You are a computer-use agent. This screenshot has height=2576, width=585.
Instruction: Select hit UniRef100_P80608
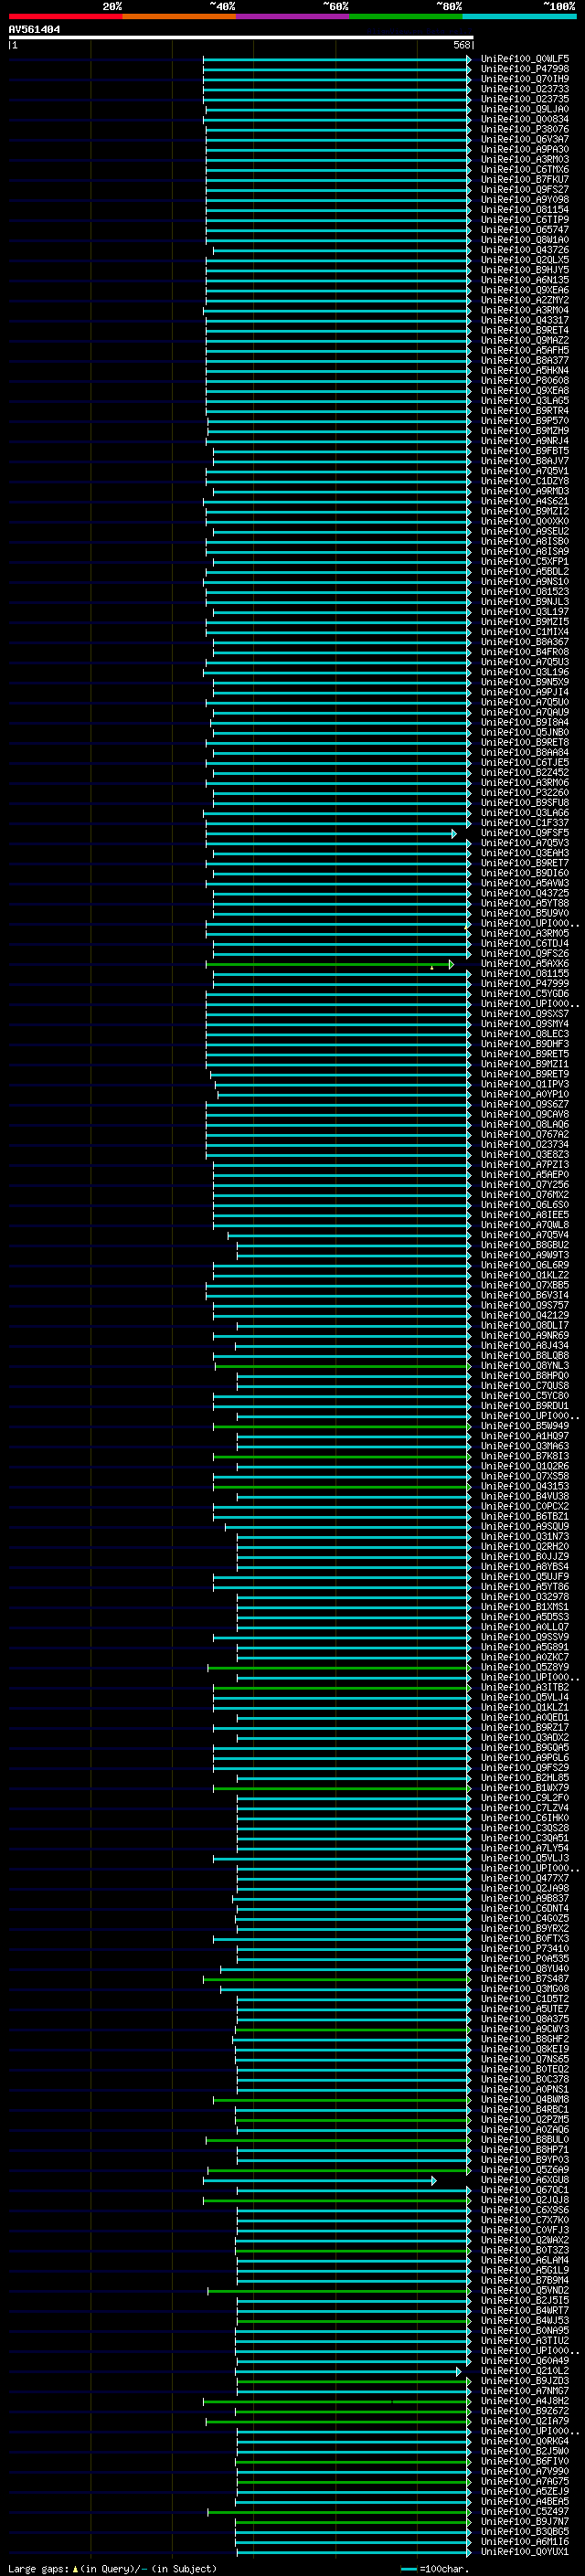point(524,380)
